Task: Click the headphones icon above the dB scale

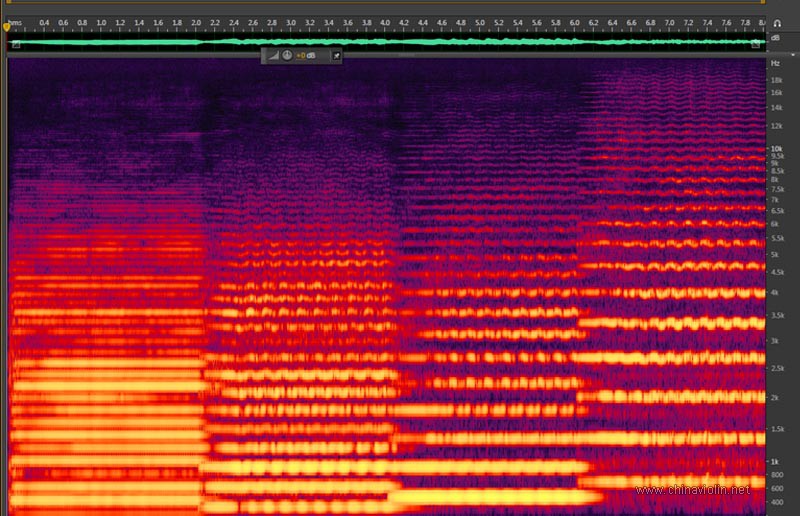Action: pos(777,22)
